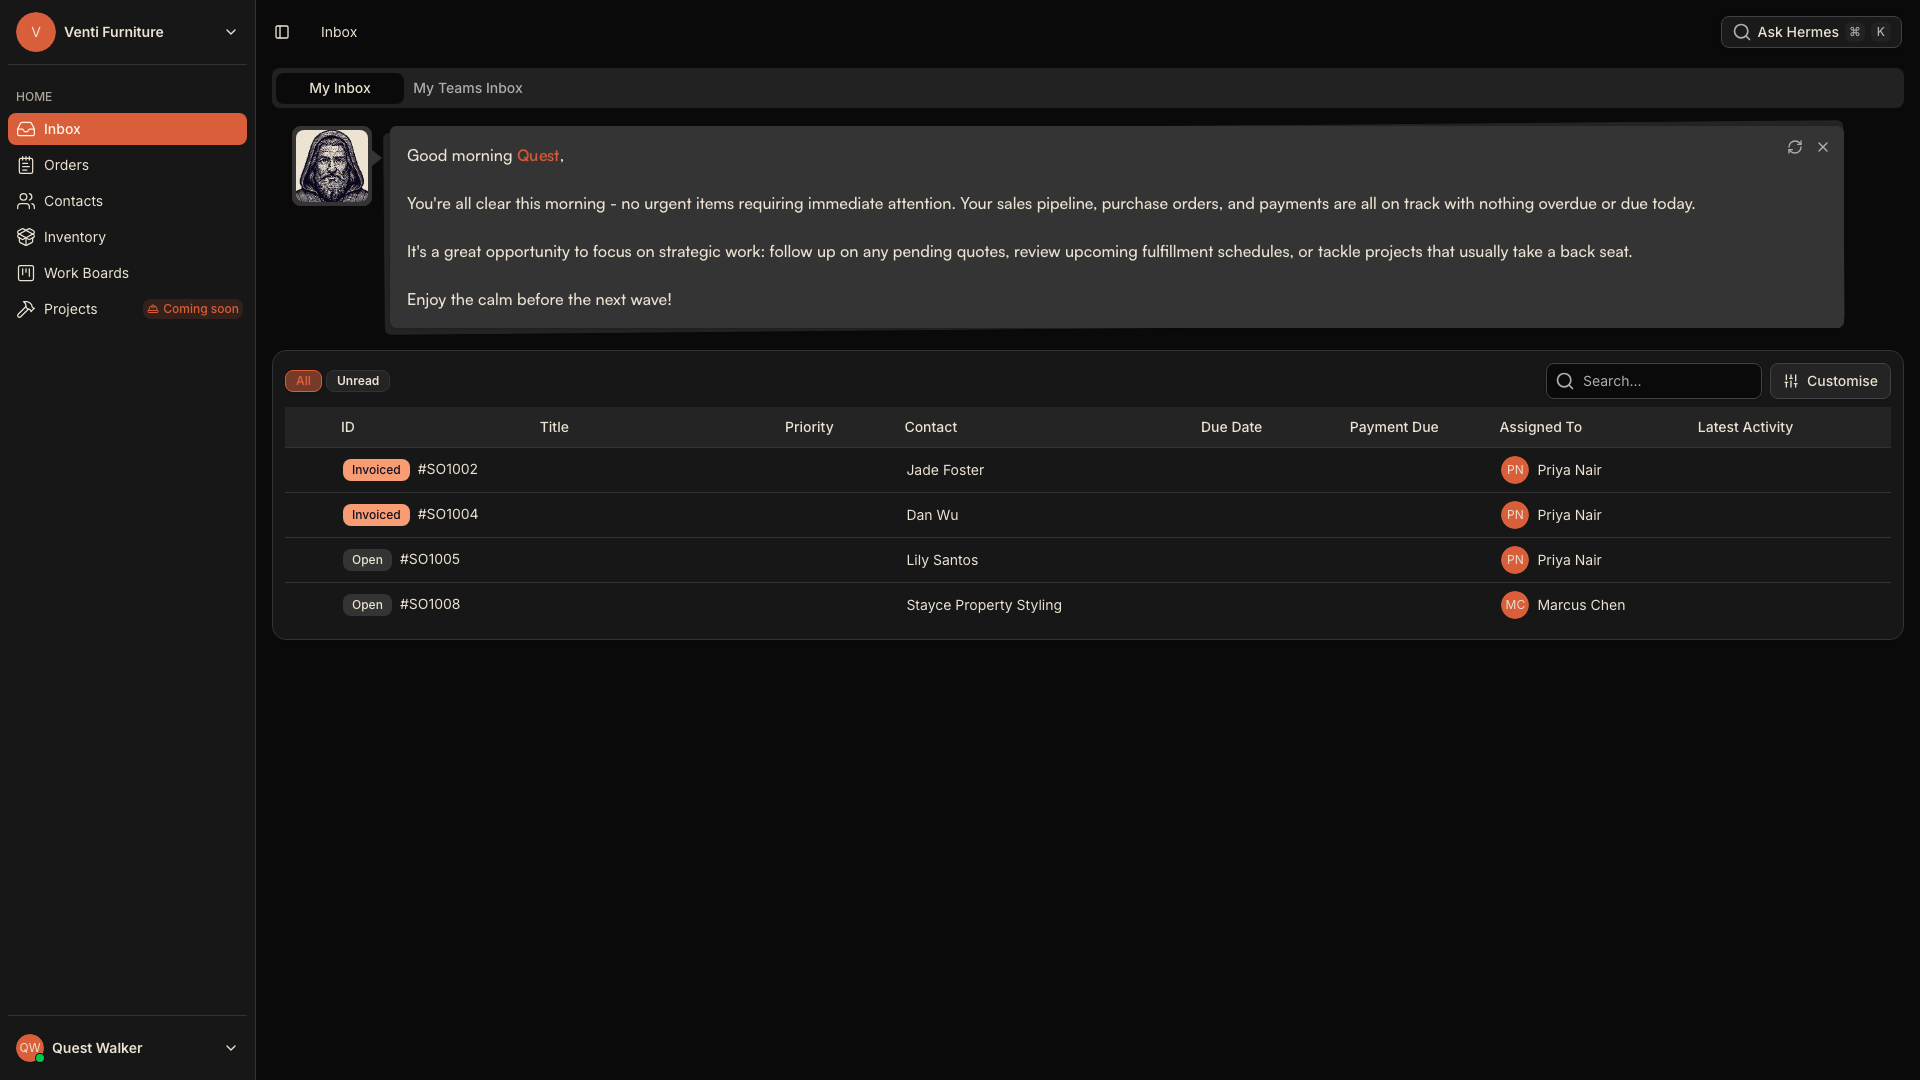
Task: Toggle the sidebar panel icon
Action: [282, 32]
